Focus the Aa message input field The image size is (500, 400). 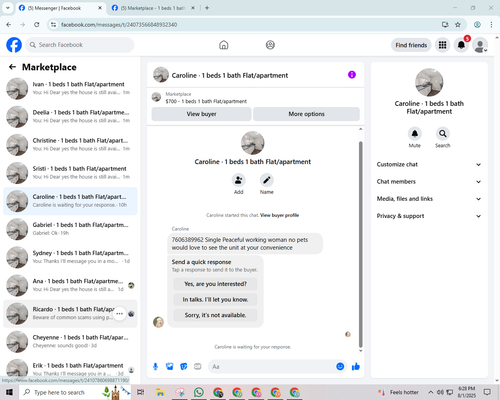click(x=272, y=367)
